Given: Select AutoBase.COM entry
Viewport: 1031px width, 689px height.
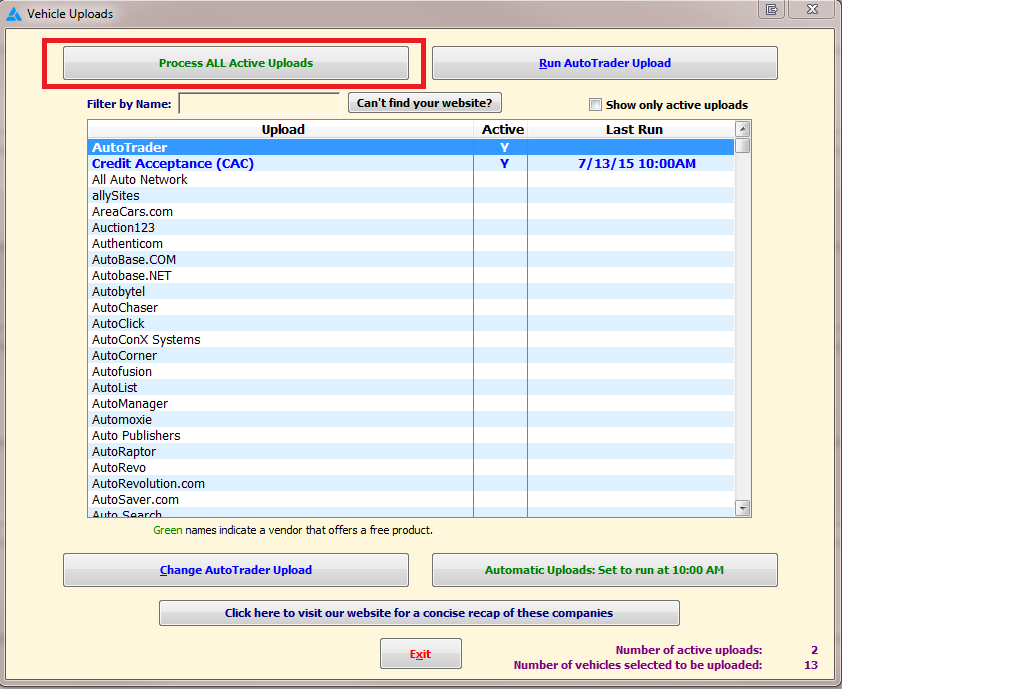Looking at the screenshot, I should [x=411, y=260].
